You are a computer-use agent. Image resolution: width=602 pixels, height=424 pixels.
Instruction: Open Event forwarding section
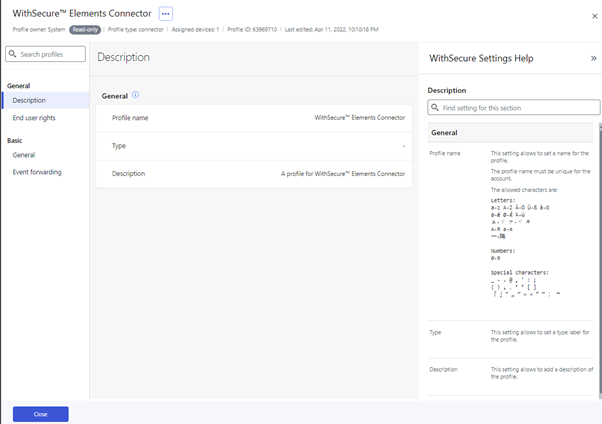point(37,172)
